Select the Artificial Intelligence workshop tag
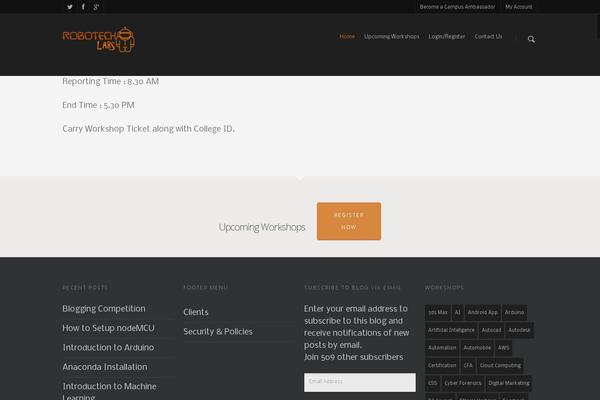Image resolution: width=600 pixels, height=400 pixels. coord(451,330)
